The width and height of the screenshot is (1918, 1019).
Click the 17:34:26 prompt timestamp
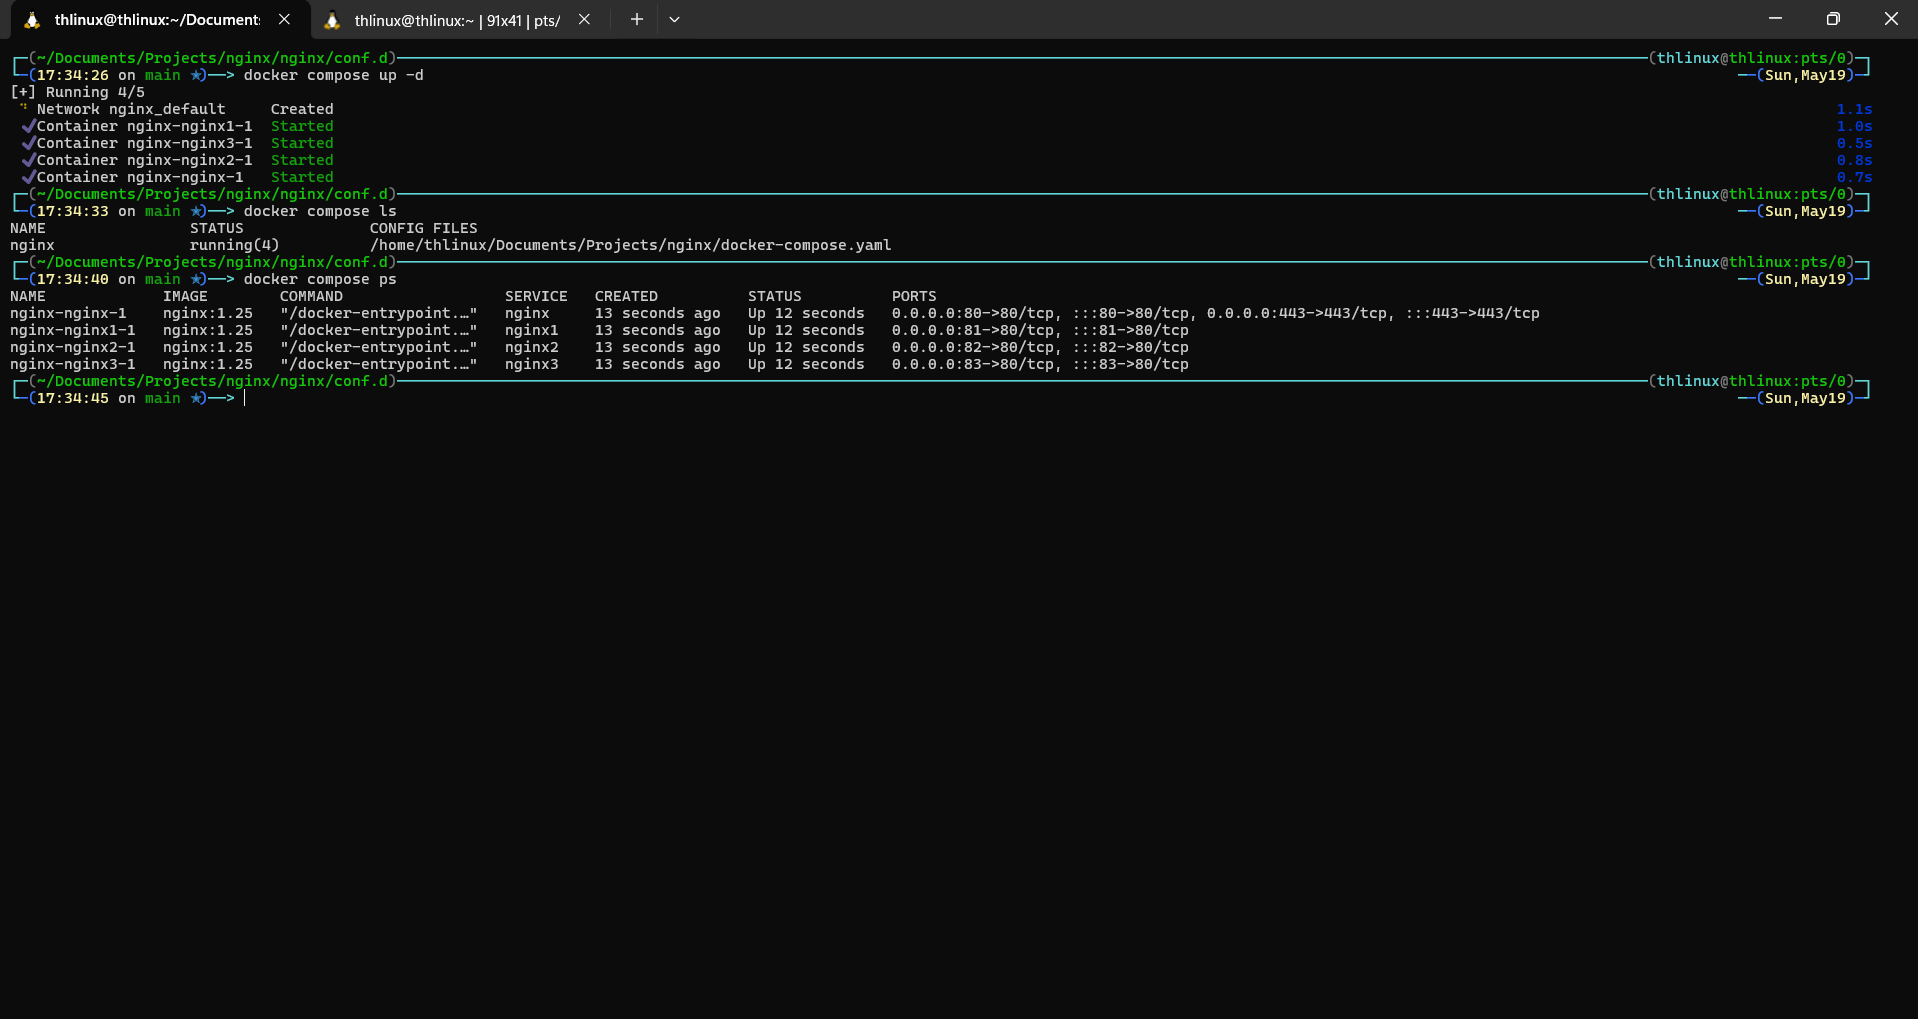pos(73,76)
